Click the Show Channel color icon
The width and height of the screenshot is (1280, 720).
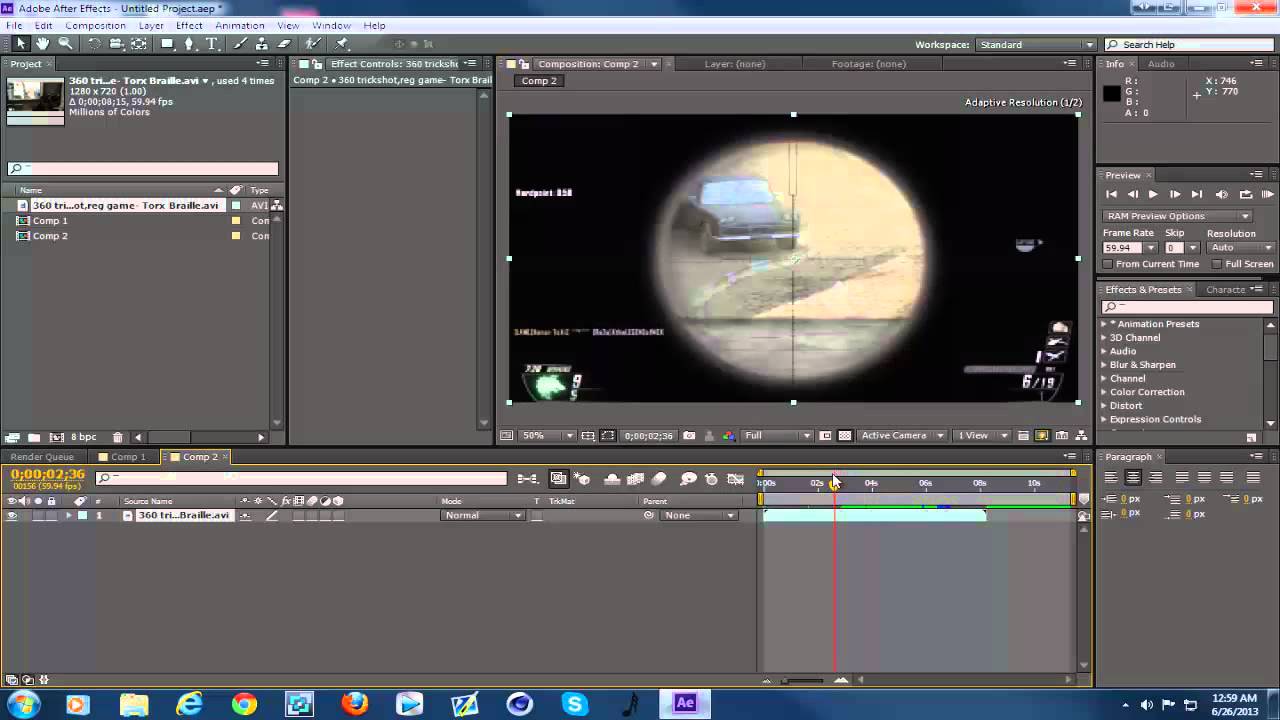(x=728, y=436)
